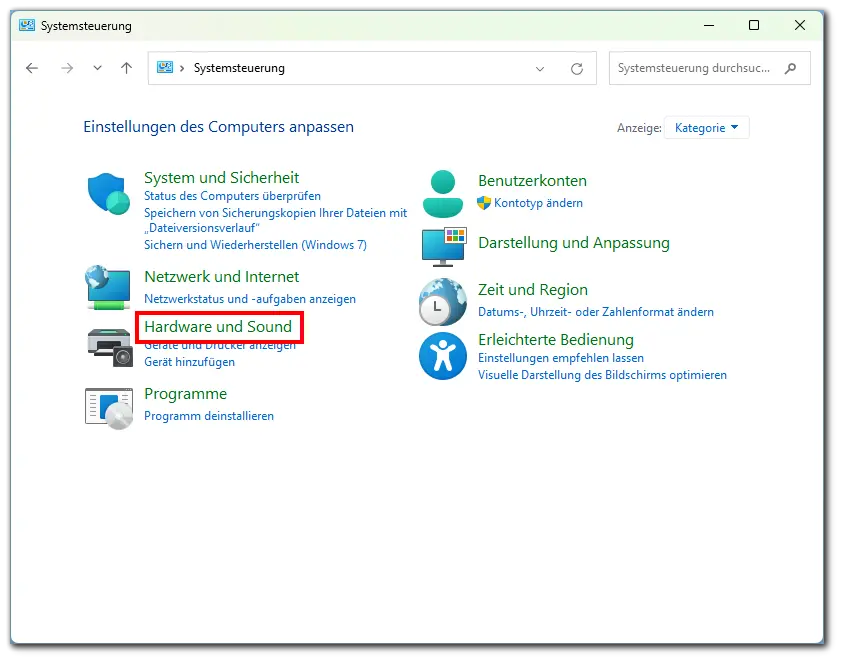Viewport: 842px width, 662px height.
Task: Refresh the Systemsteuerung view
Action: [x=577, y=69]
